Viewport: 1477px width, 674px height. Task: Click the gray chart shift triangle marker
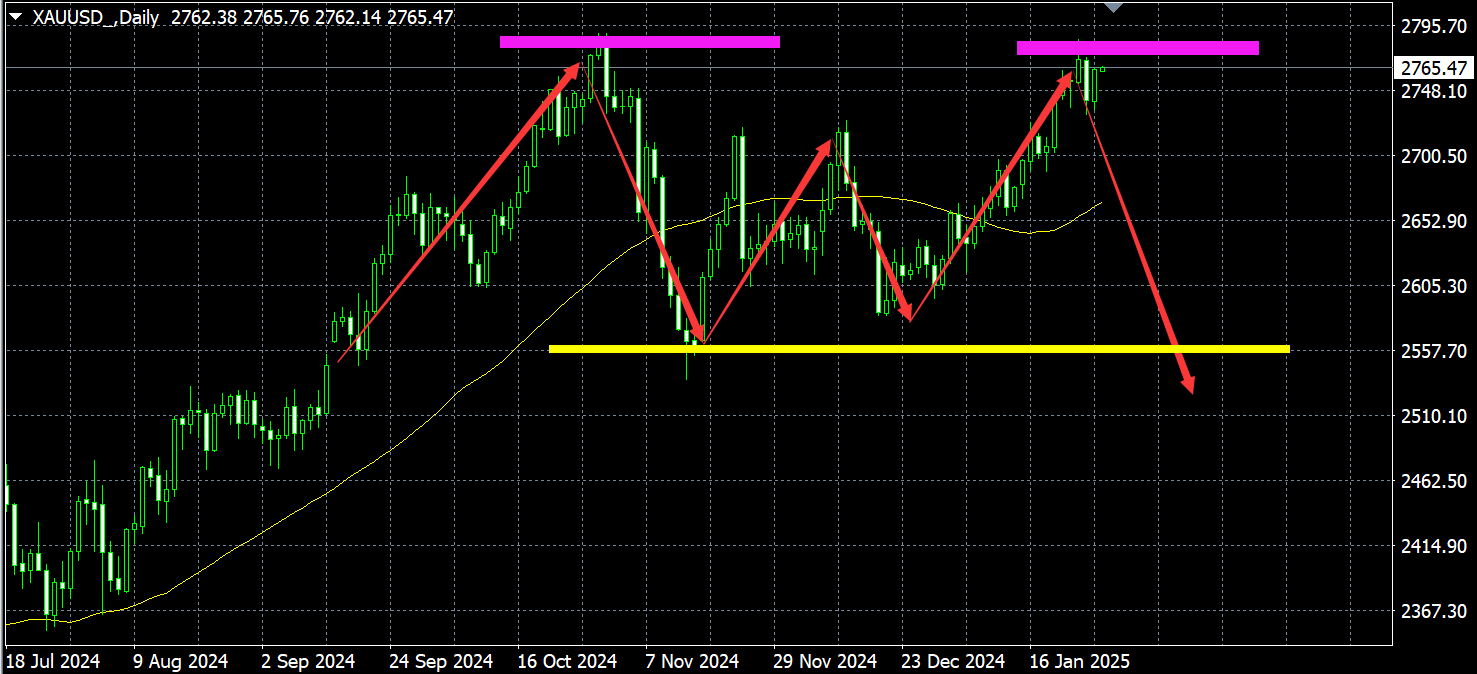(1113, 7)
